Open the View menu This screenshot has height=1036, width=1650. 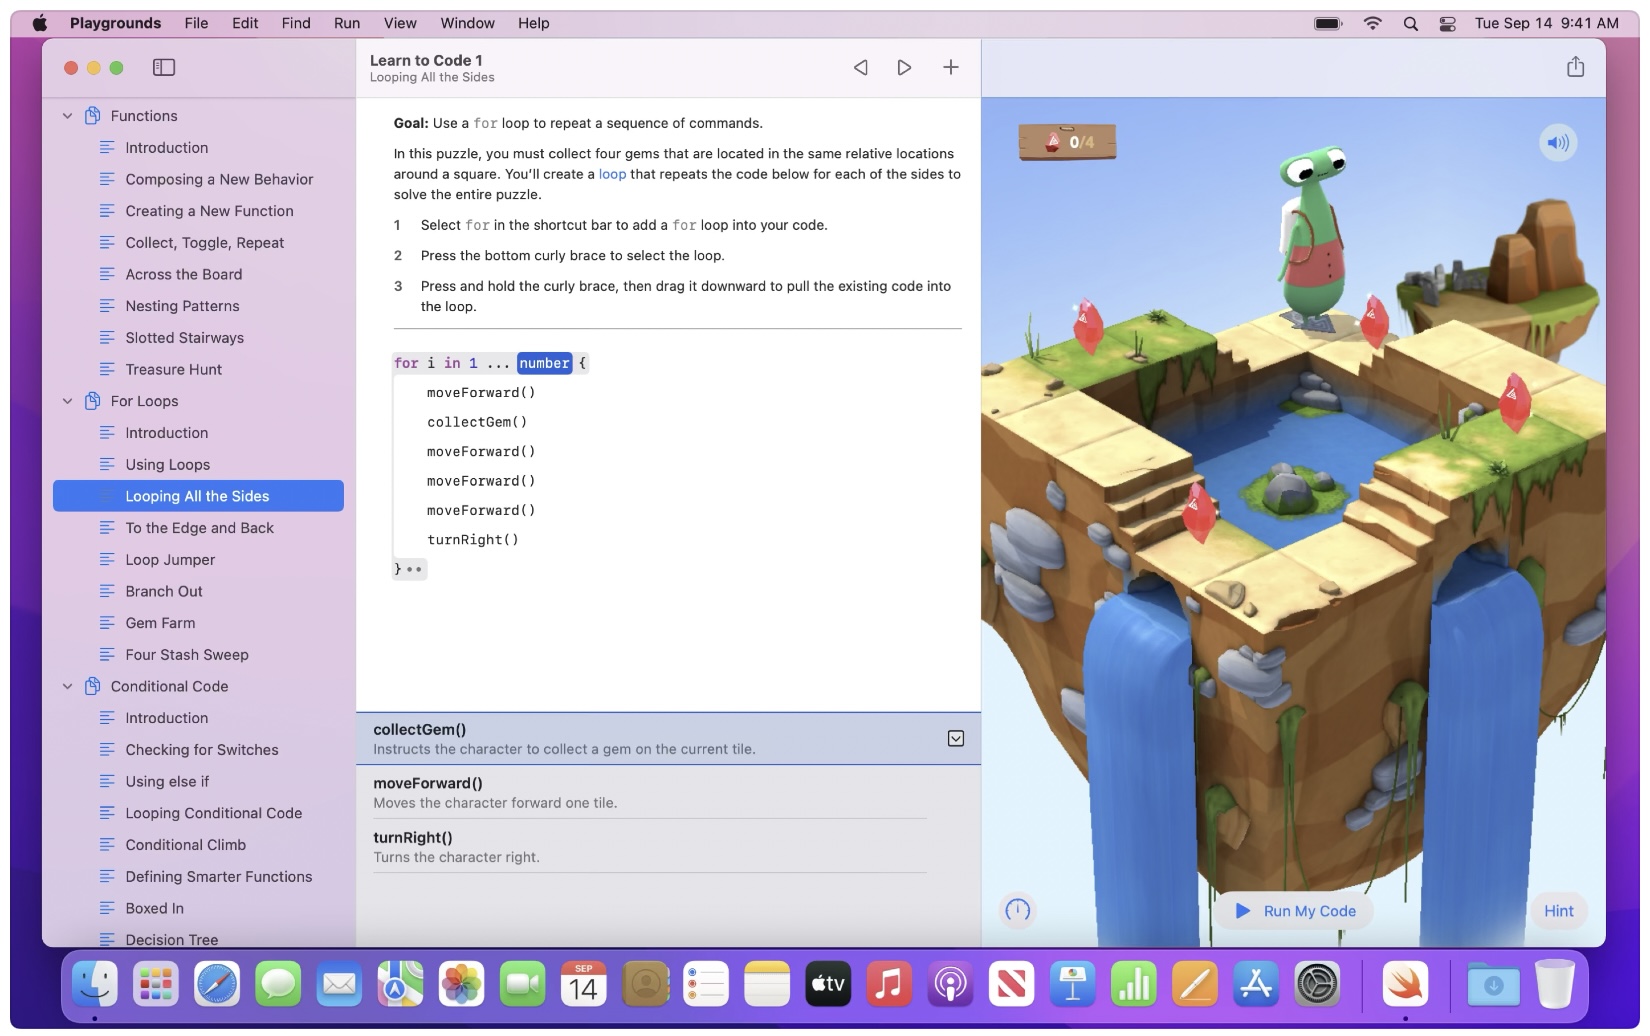pyautogui.click(x=400, y=23)
